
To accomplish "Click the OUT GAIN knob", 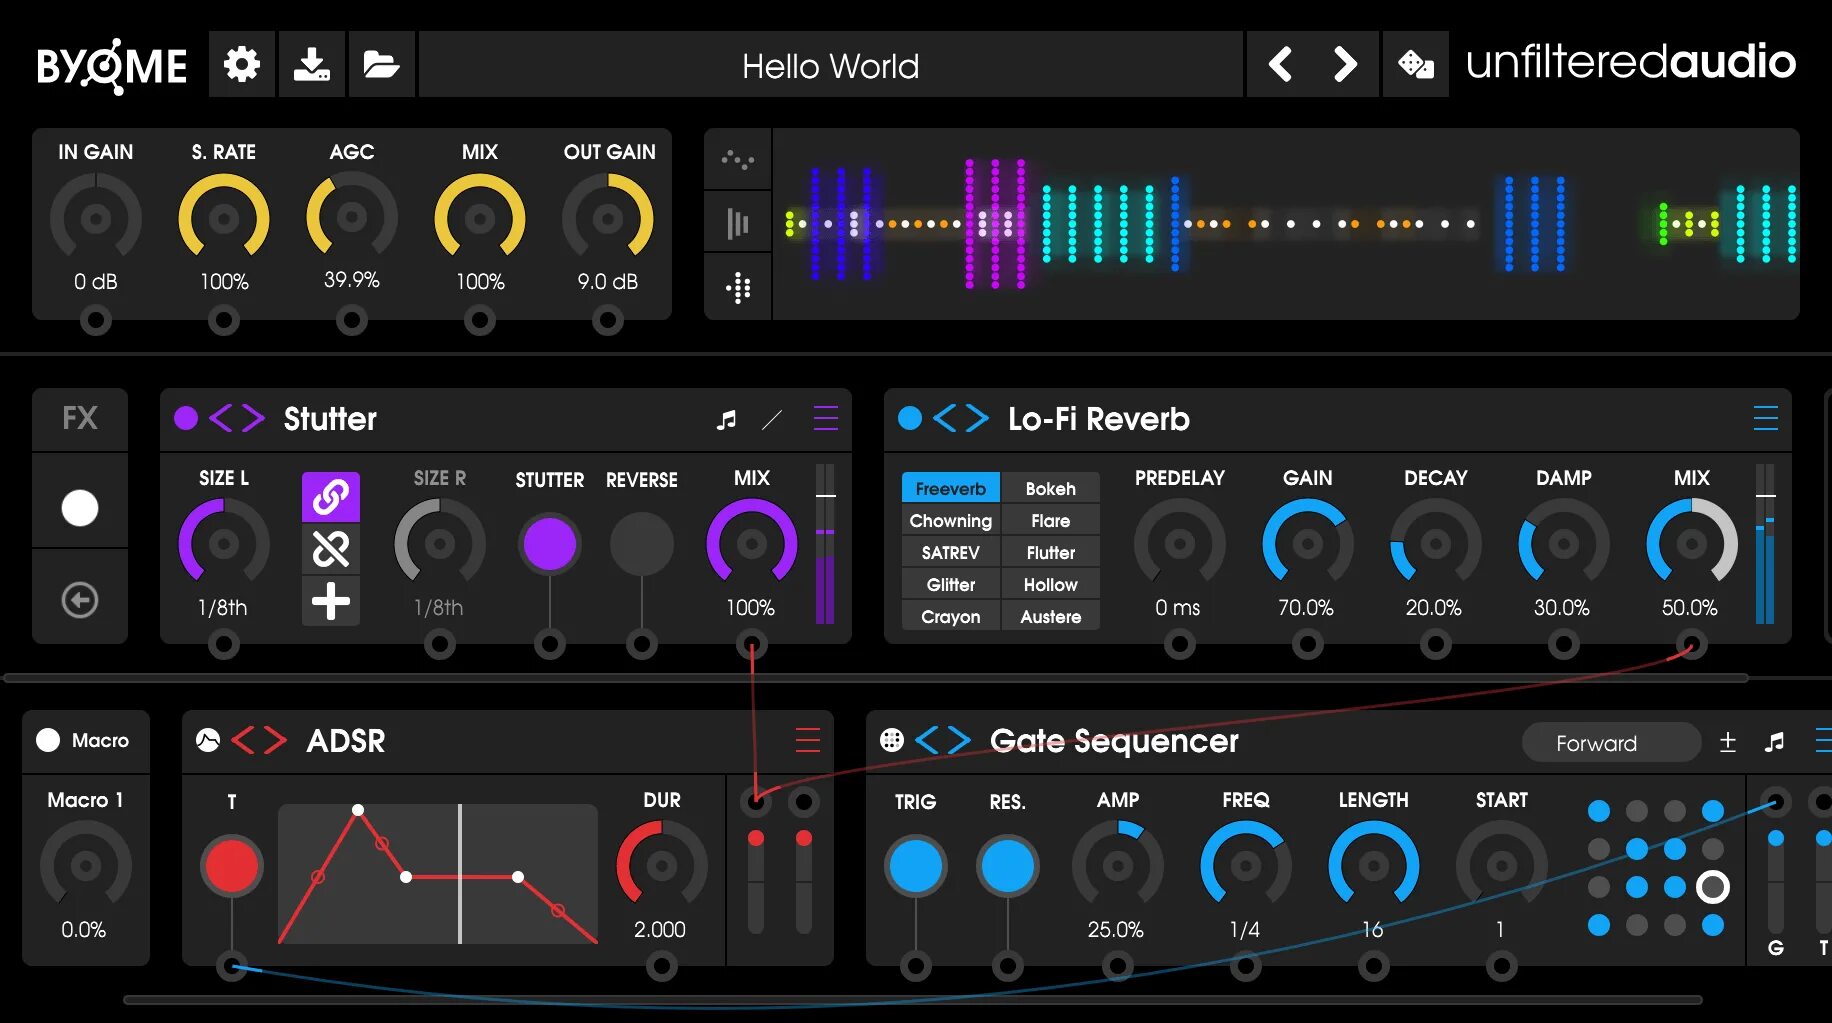I will pyautogui.click(x=608, y=218).
